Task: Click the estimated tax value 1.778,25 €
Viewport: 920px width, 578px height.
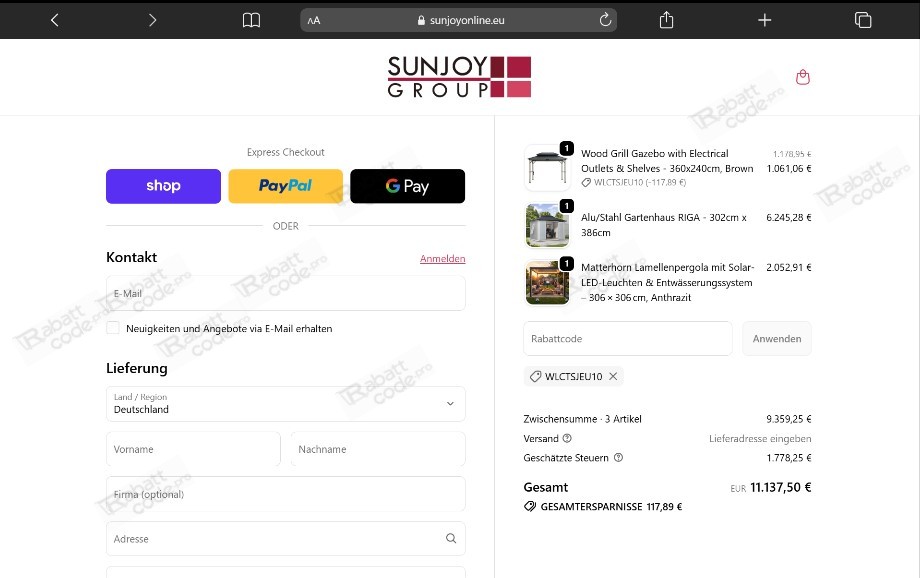Action: [789, 458]
